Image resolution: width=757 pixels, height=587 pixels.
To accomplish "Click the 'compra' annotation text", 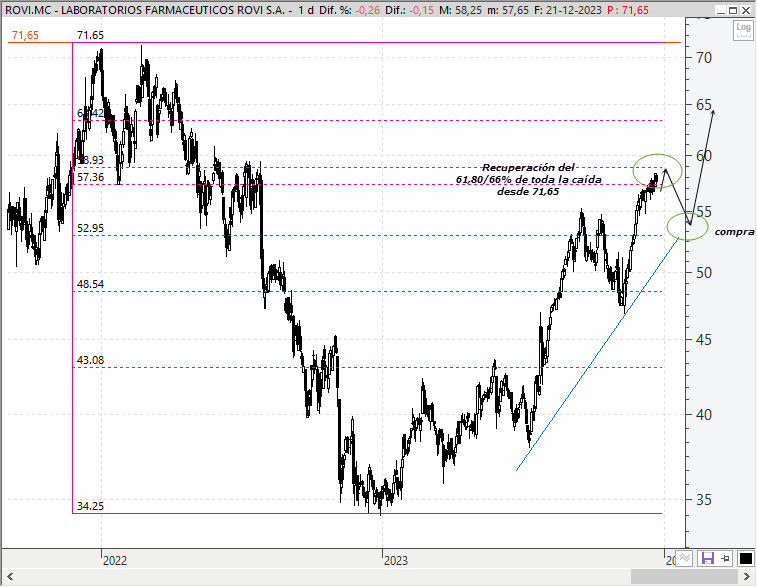I will click(x=734, y=232).
